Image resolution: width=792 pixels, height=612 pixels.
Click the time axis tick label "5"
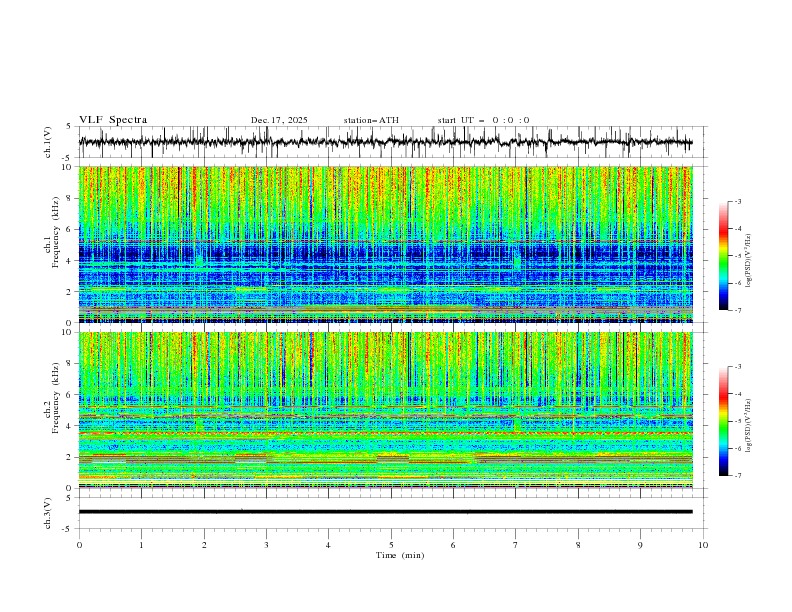pos(391,545)
